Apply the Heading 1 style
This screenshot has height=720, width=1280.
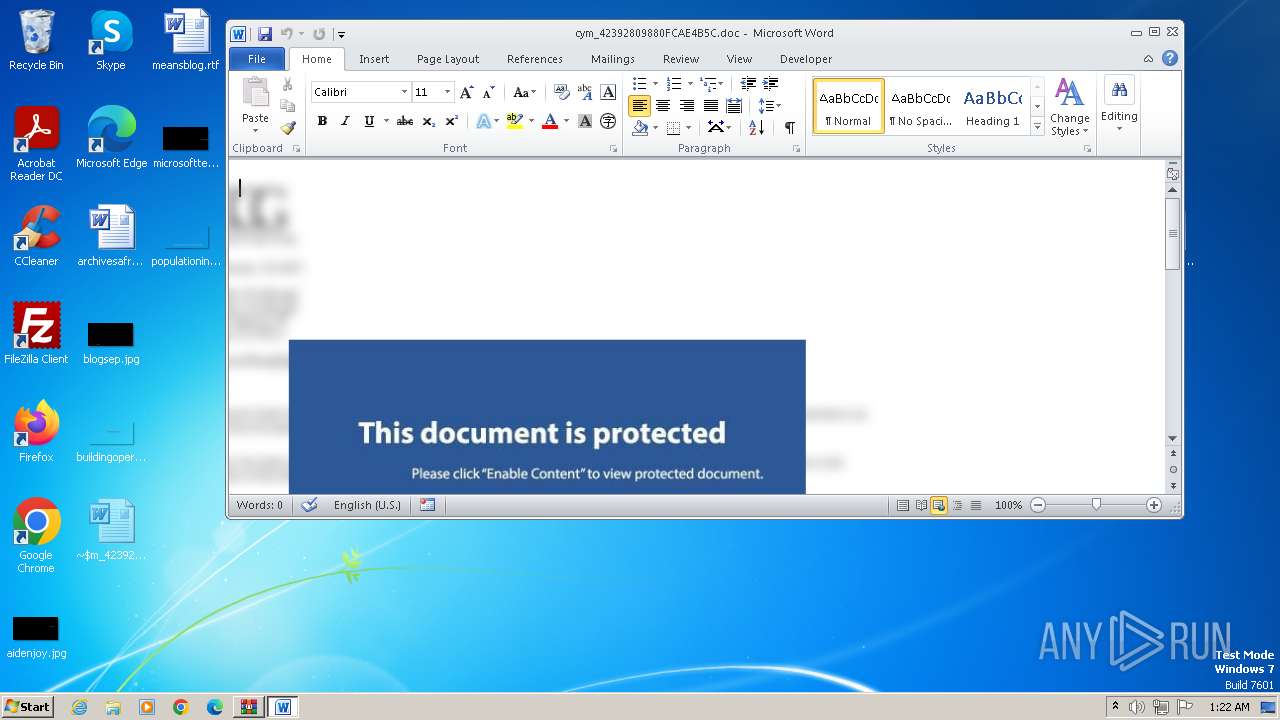tap(992, 106)
